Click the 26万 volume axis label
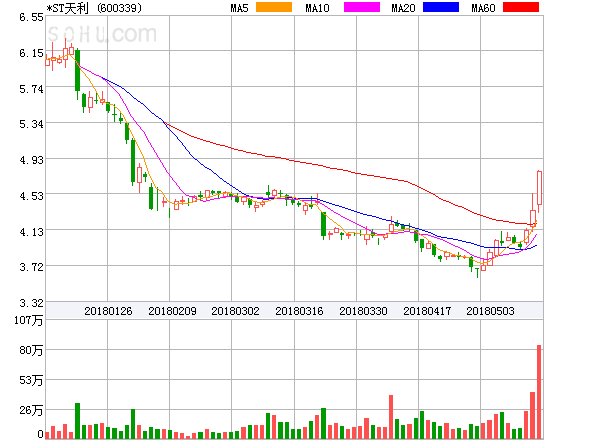 coord(31,411)
